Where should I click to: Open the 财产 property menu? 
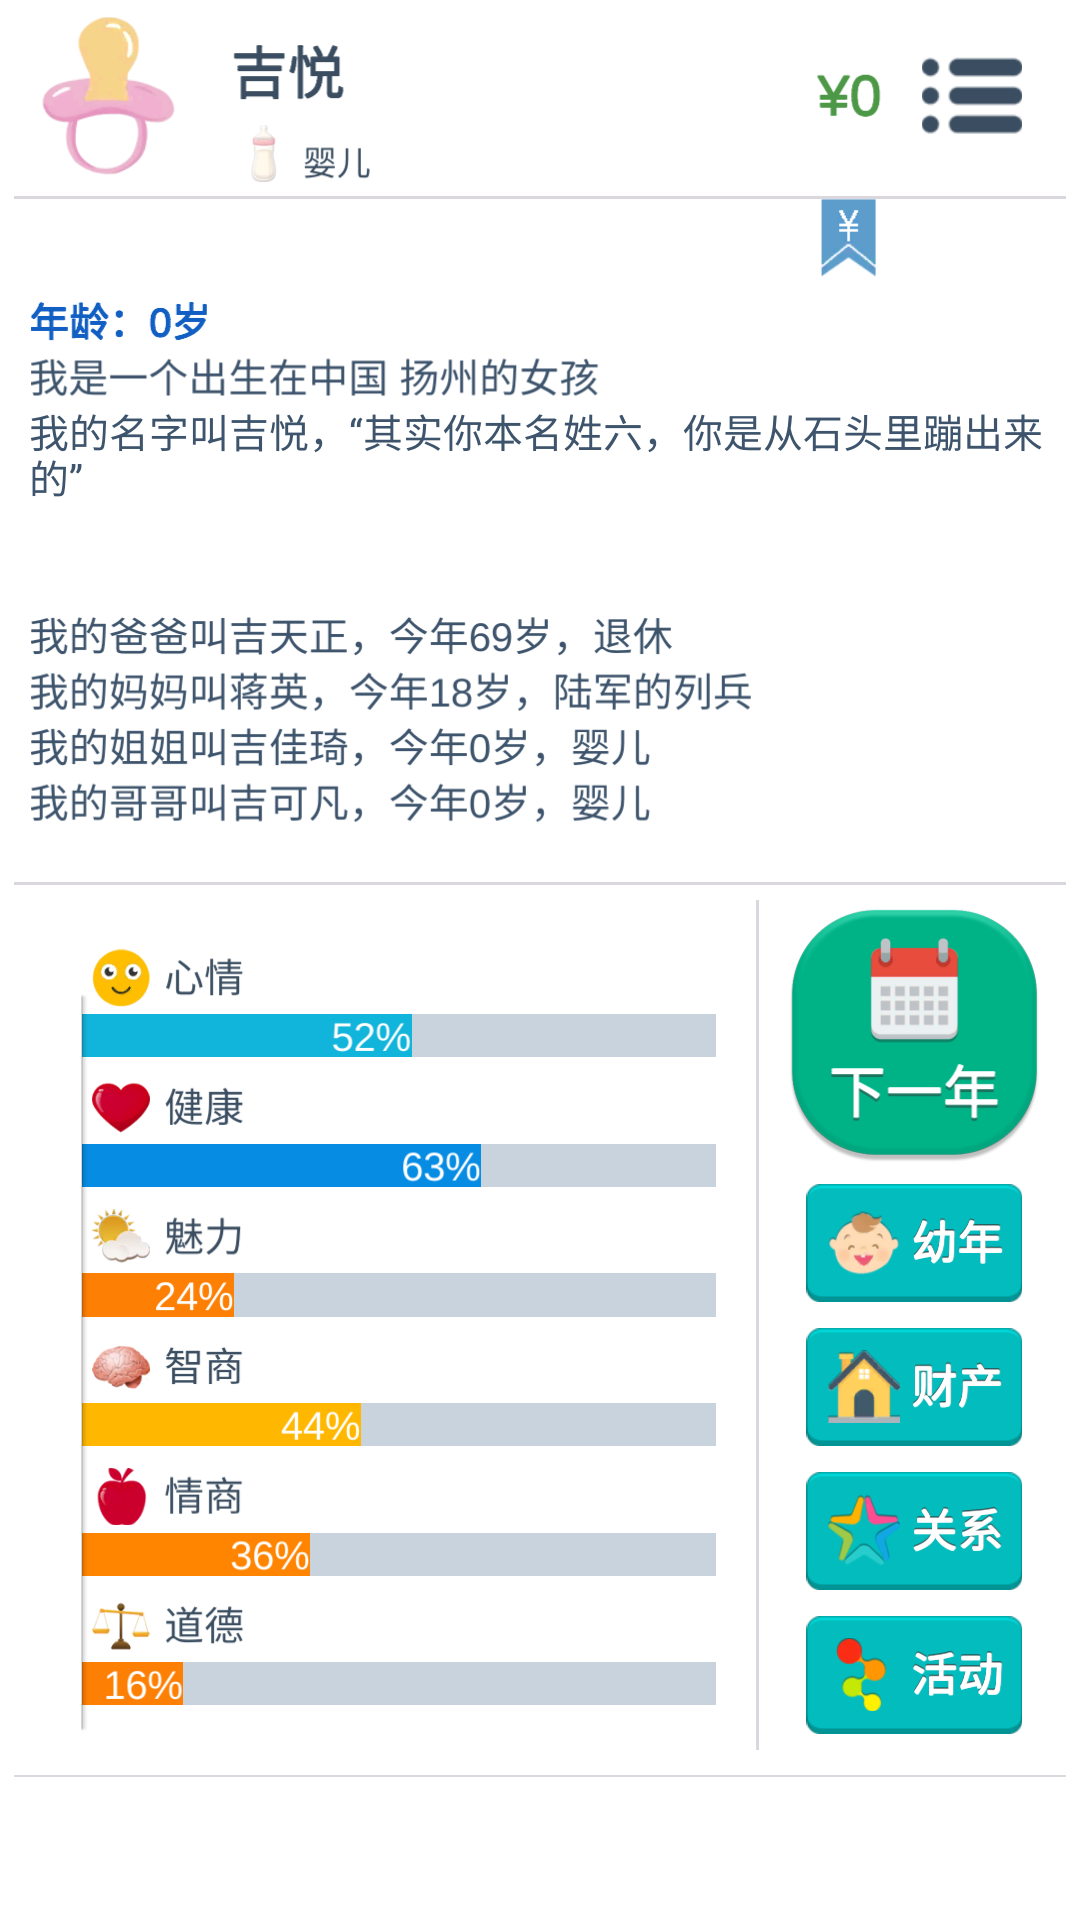[x=914, y=1387]
